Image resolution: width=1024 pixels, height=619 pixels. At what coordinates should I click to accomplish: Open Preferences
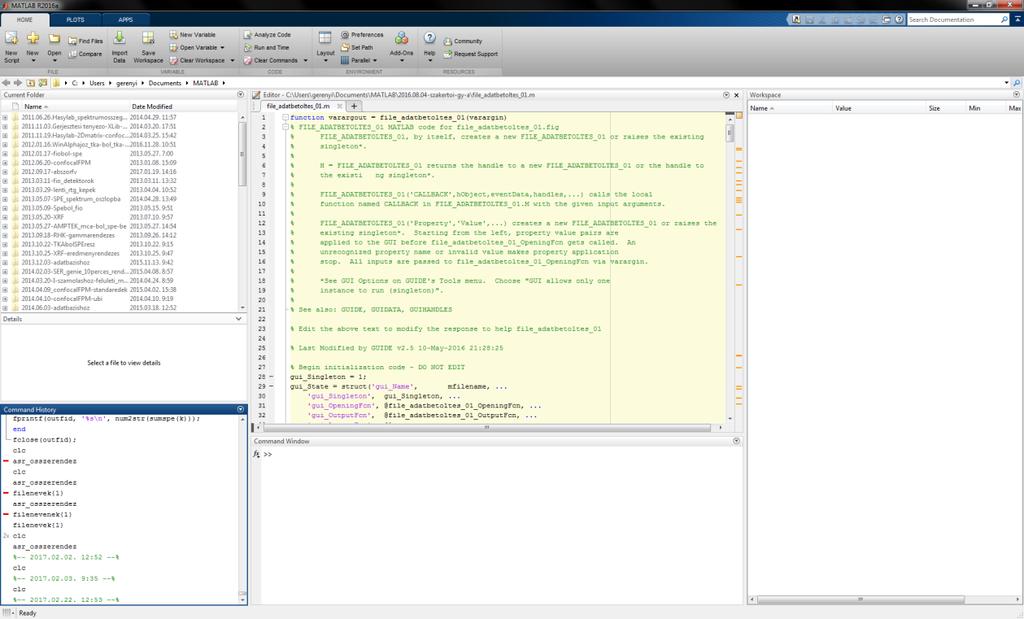coord(362,35)
